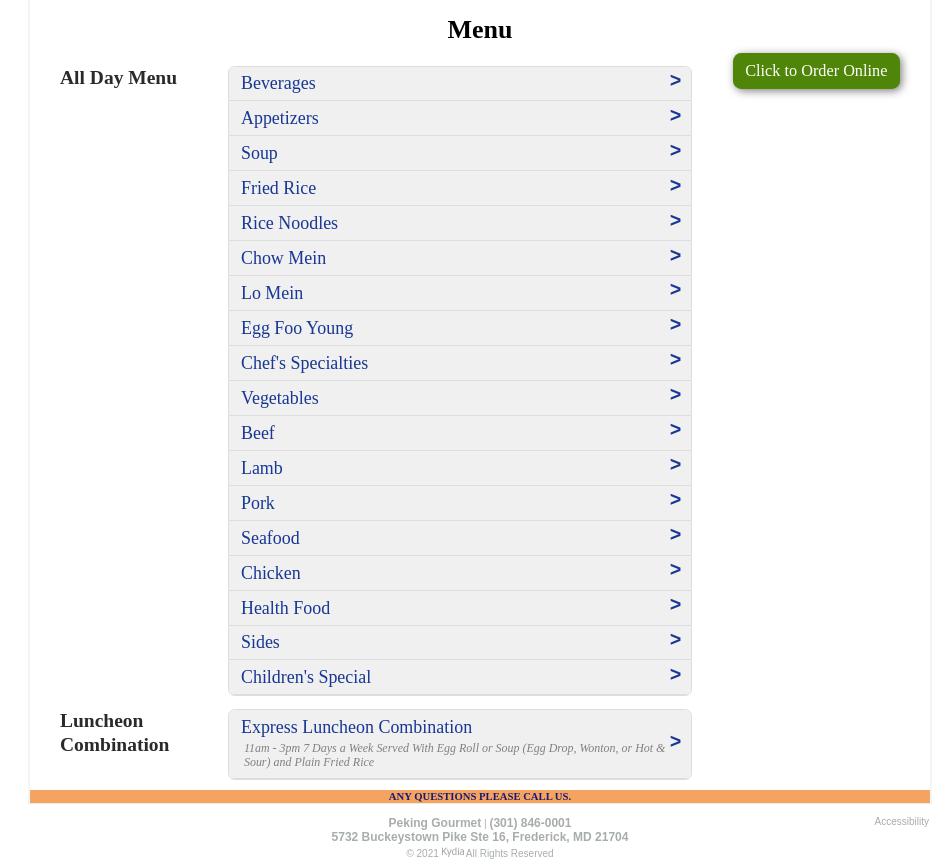Click the chevron next to Chow Mein

tap(675, 256)
